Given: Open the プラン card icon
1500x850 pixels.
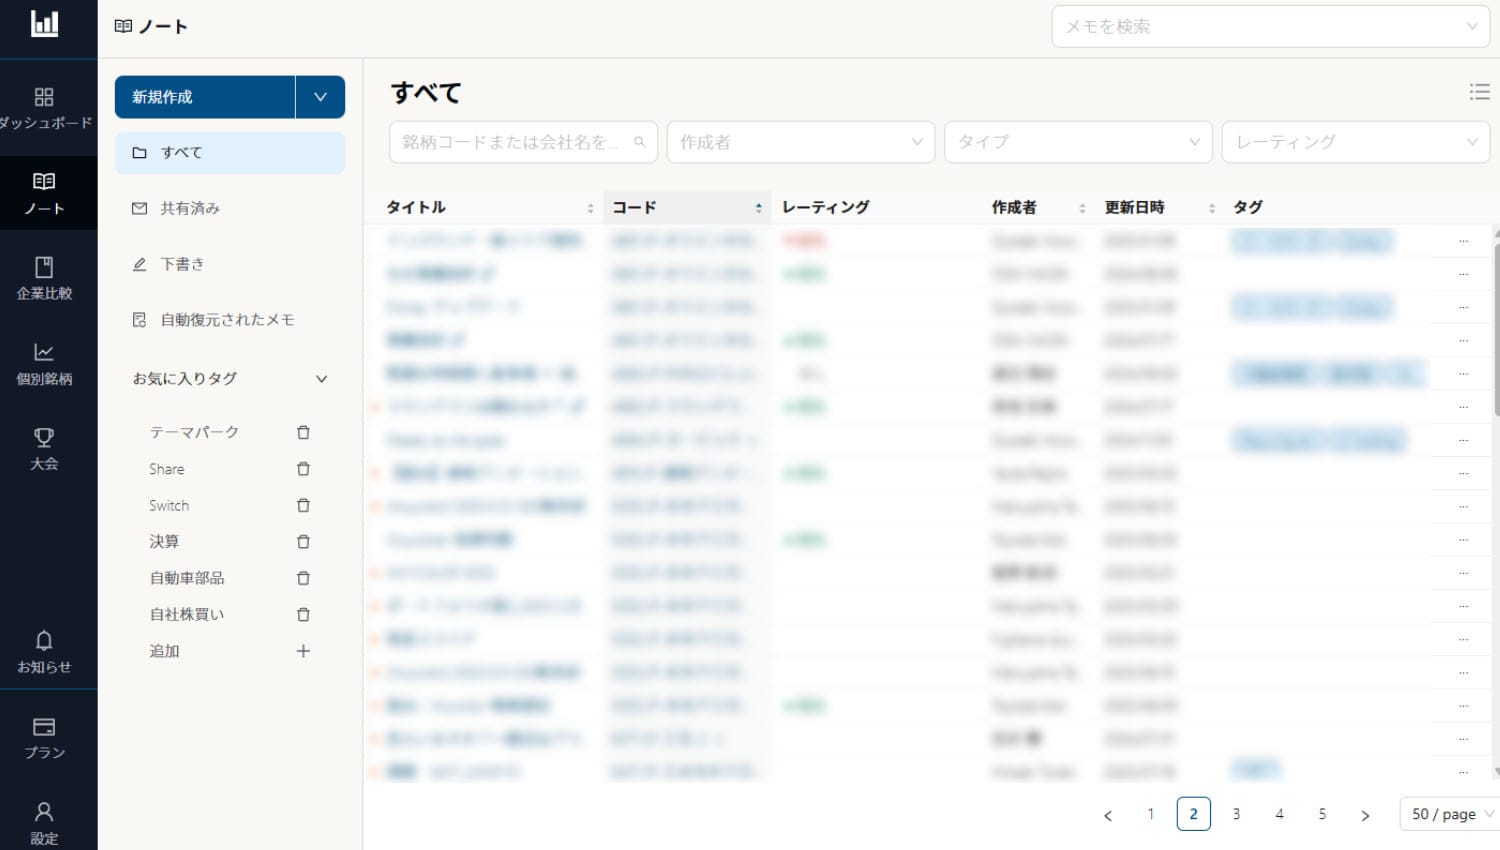Looking at the screenshot, I should (44, 727).
